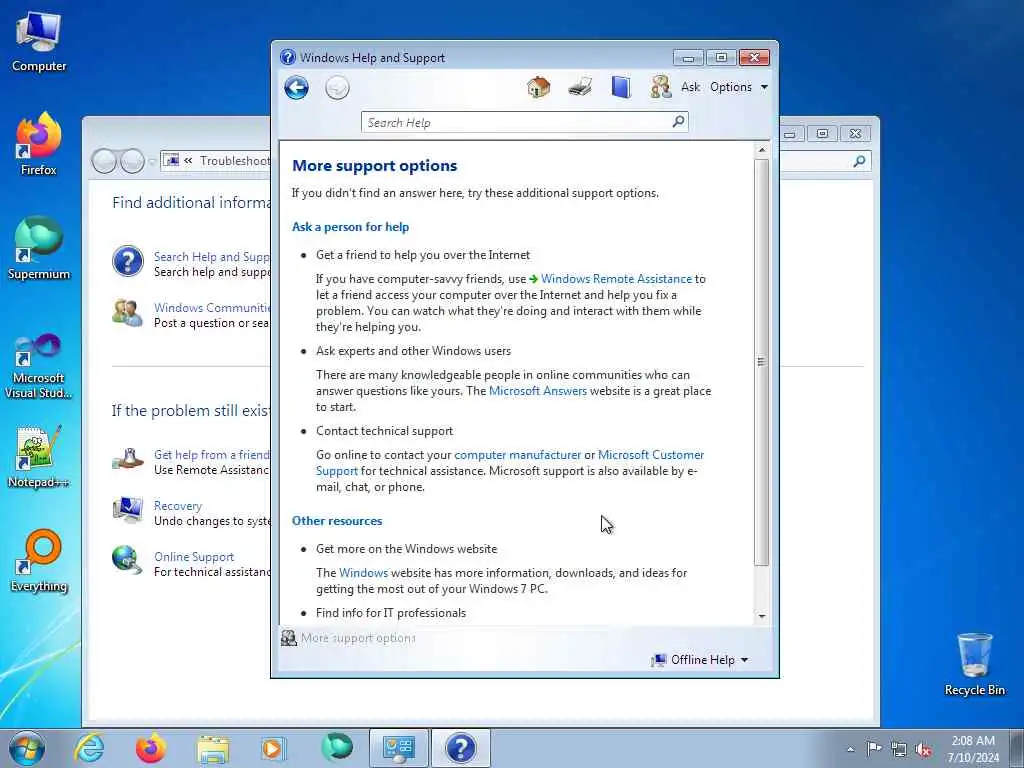
Task: Open Action Center flag in tray
Action: click(x=874, y=748)
